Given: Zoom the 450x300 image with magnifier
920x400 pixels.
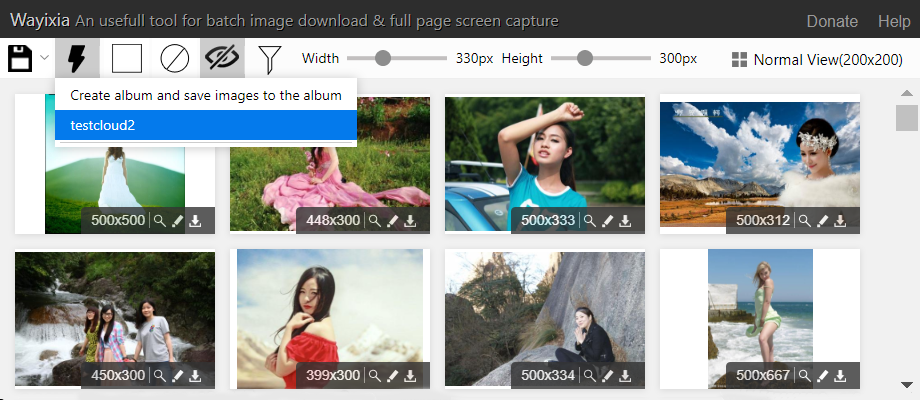Looking at the screenshot, I should [x=159, y=375].
